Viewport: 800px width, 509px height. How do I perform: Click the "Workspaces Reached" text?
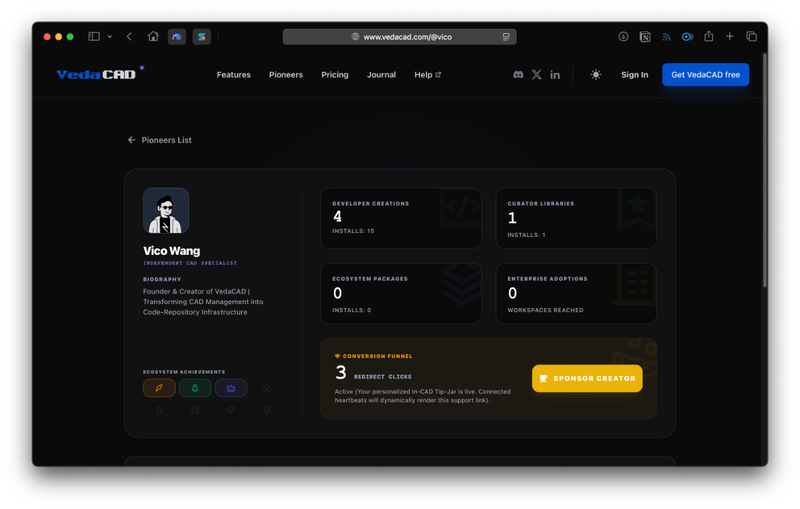[x=545, y=310]
